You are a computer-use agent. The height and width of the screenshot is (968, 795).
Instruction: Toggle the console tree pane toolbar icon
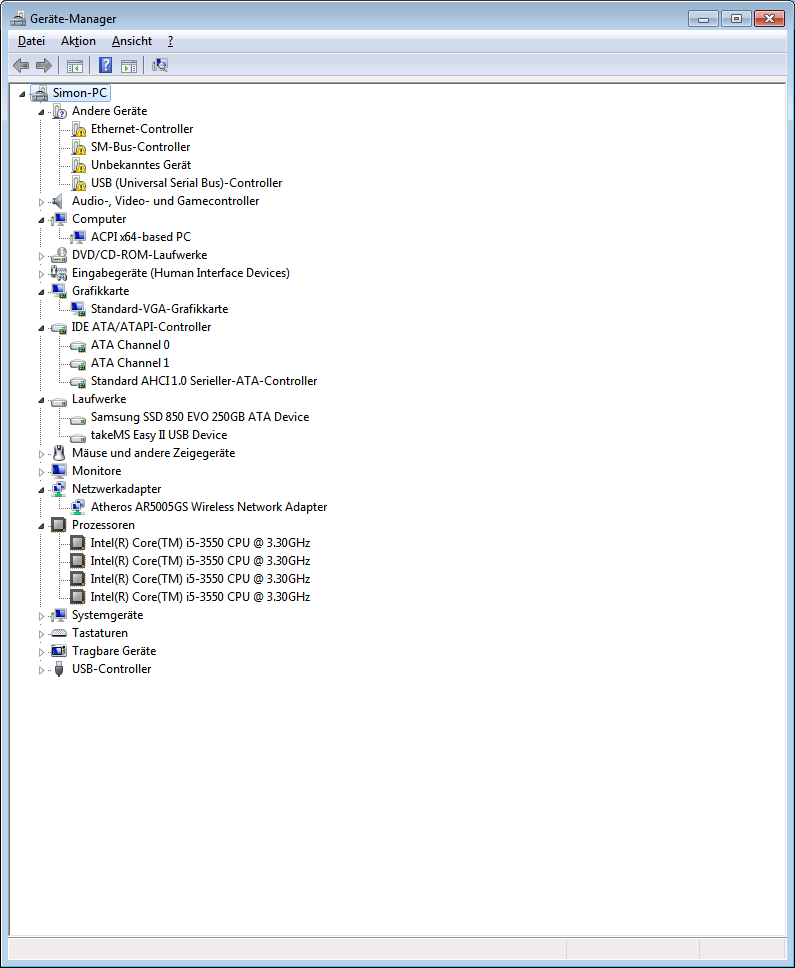point(75,65)
